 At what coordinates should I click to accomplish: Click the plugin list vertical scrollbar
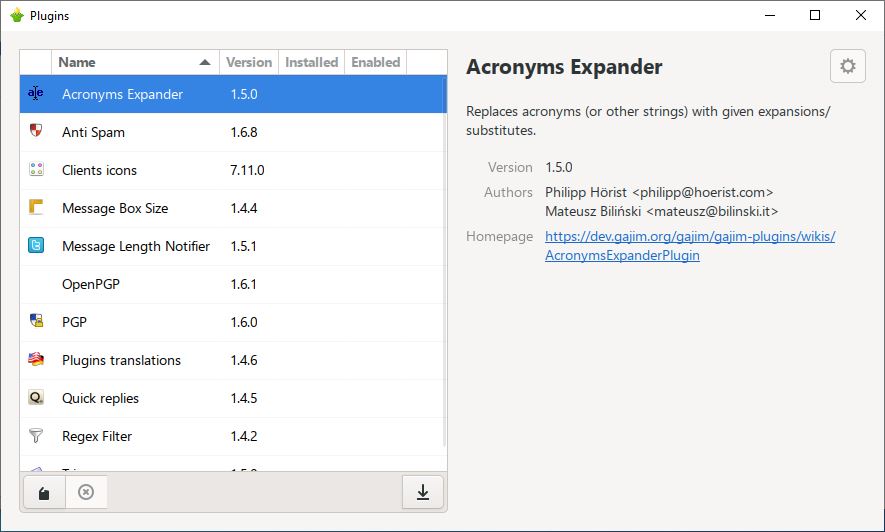coord(445,262)
